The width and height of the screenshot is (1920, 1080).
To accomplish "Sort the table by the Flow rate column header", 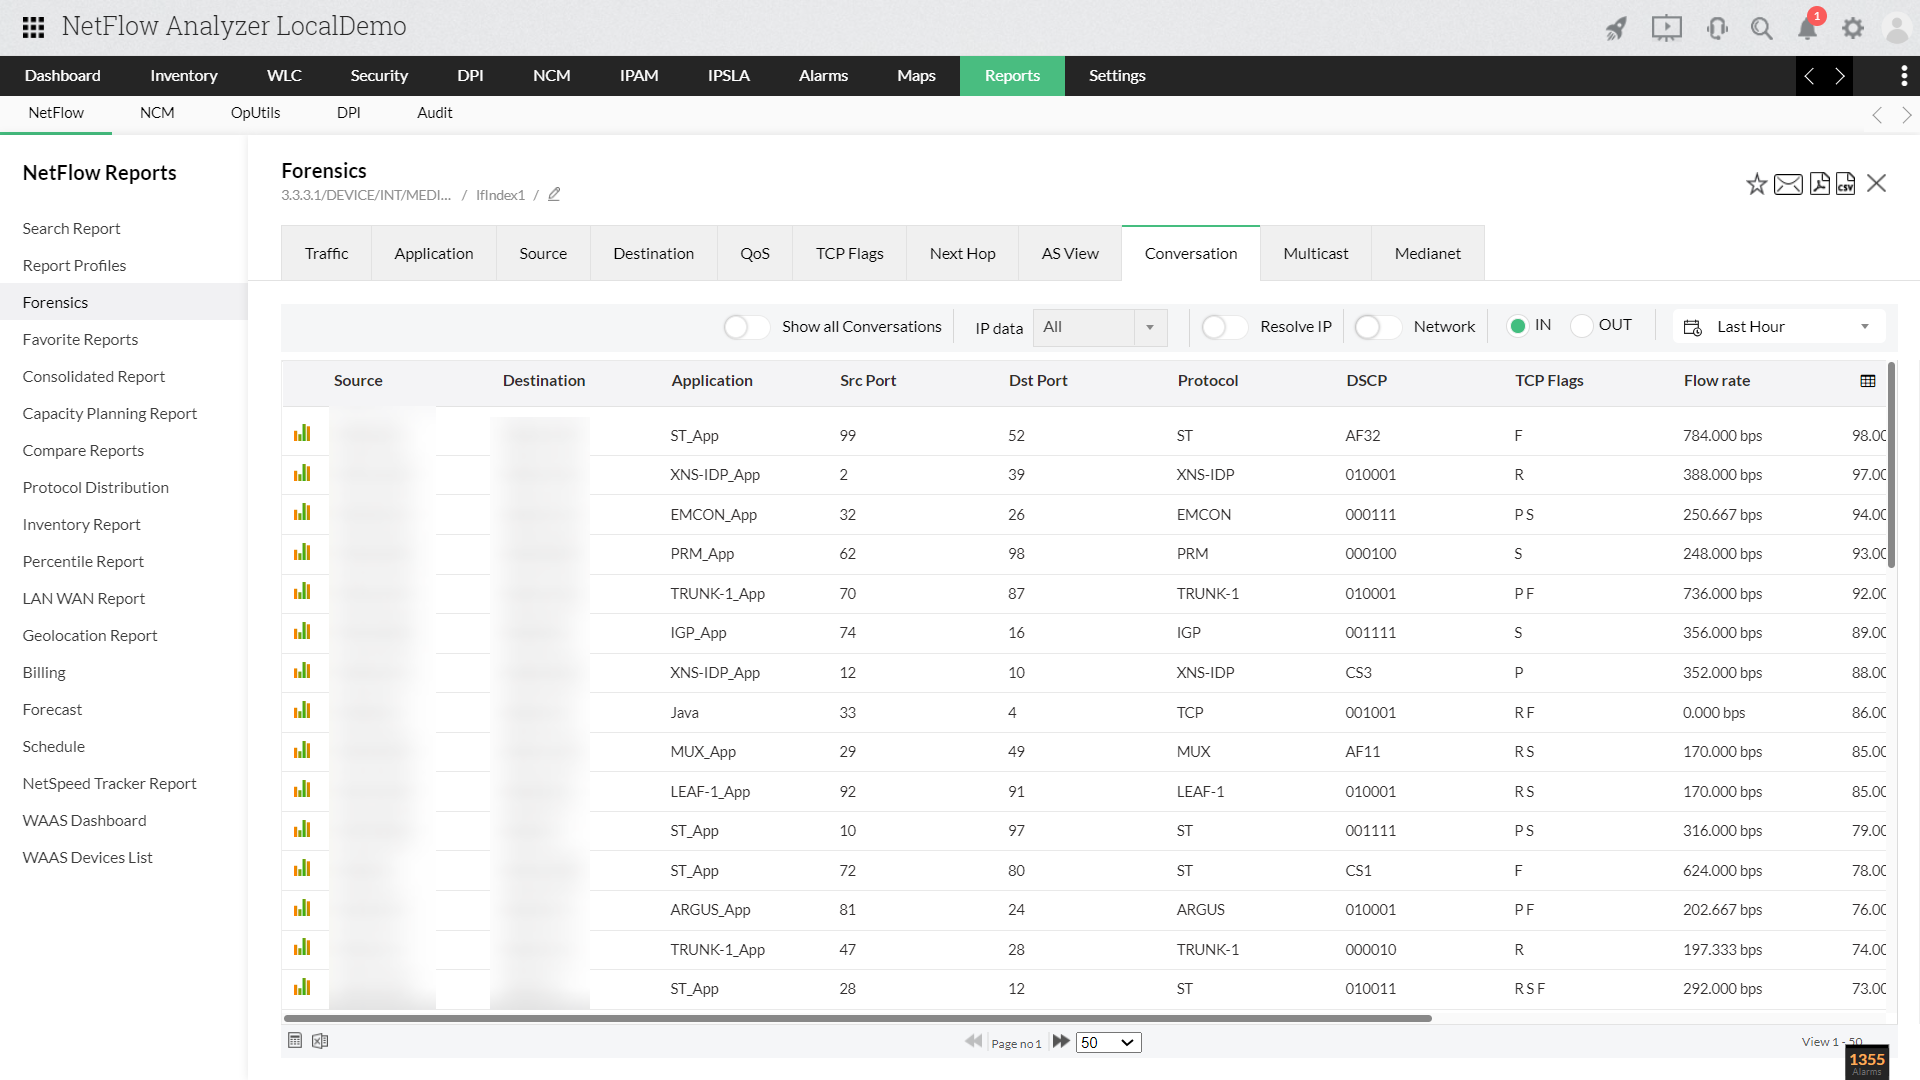I will point(1716,381).
